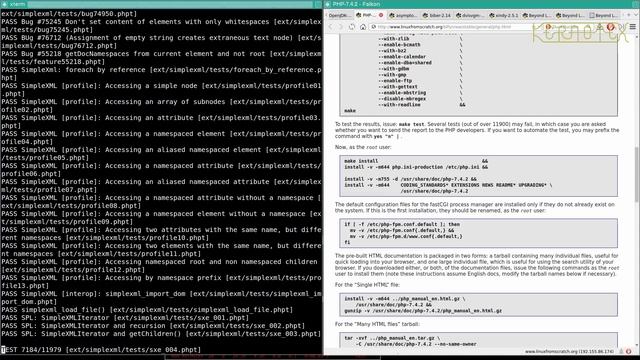Viewport: 640px width, 360px height.
Task: Click the site info icon in address bar
Action: click(x=373, y=27)
